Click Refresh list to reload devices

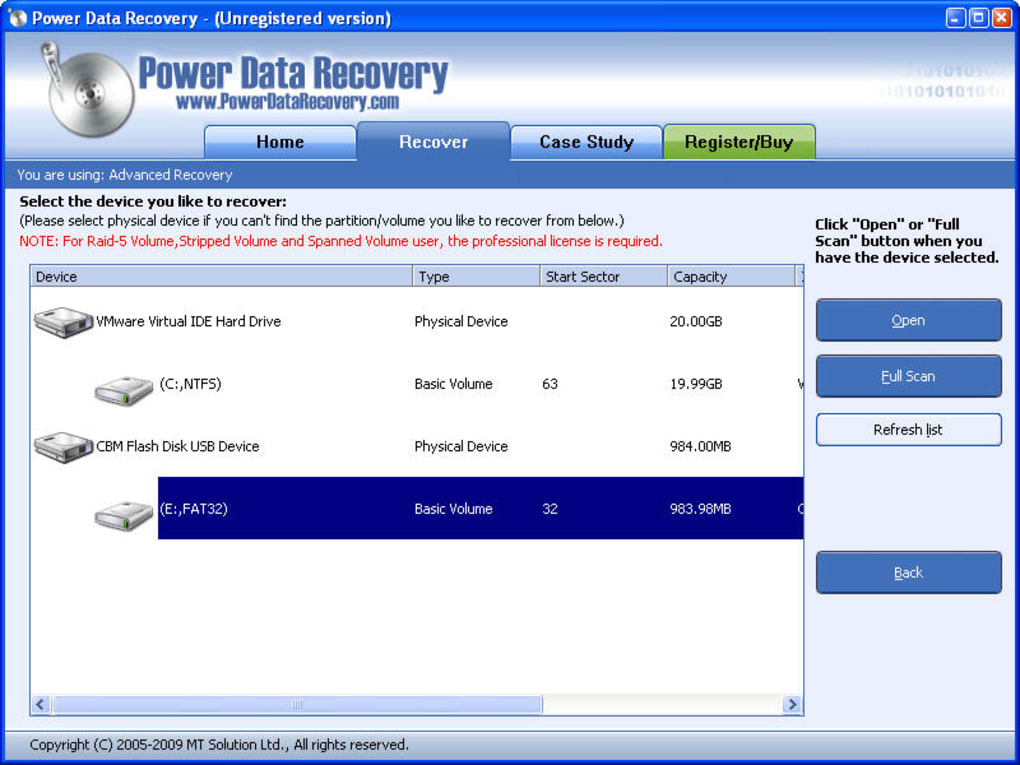point(907,429)
